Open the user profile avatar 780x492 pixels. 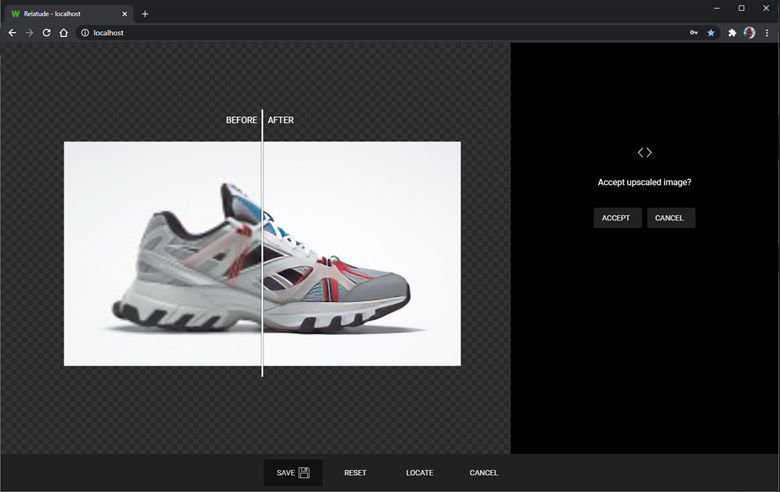[x=749, y=33]
